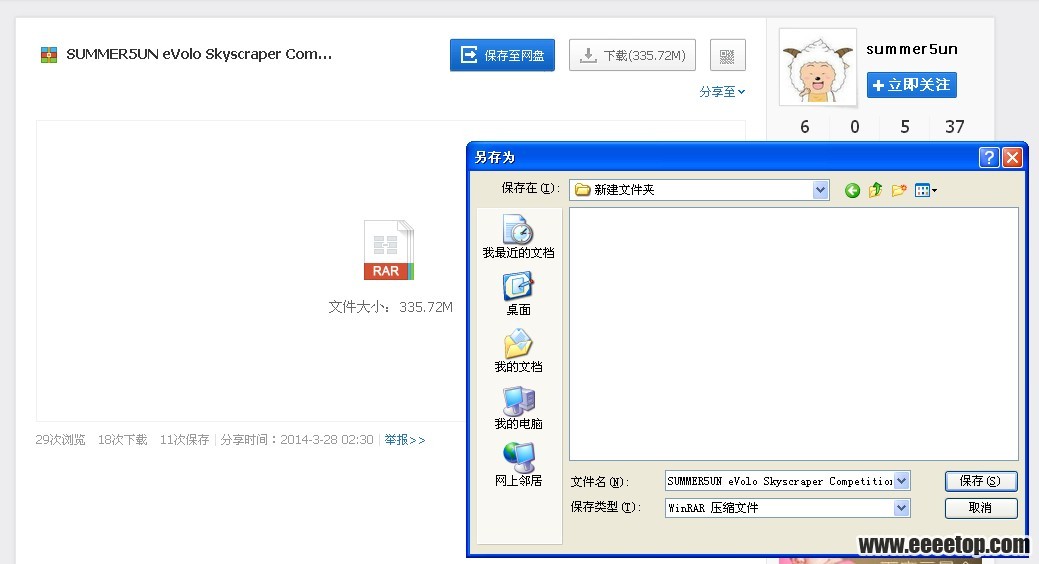Screen dimensions: 1039x564
Task: Select 我最近的文档 in places bar
Action: (x=518, y=237)
